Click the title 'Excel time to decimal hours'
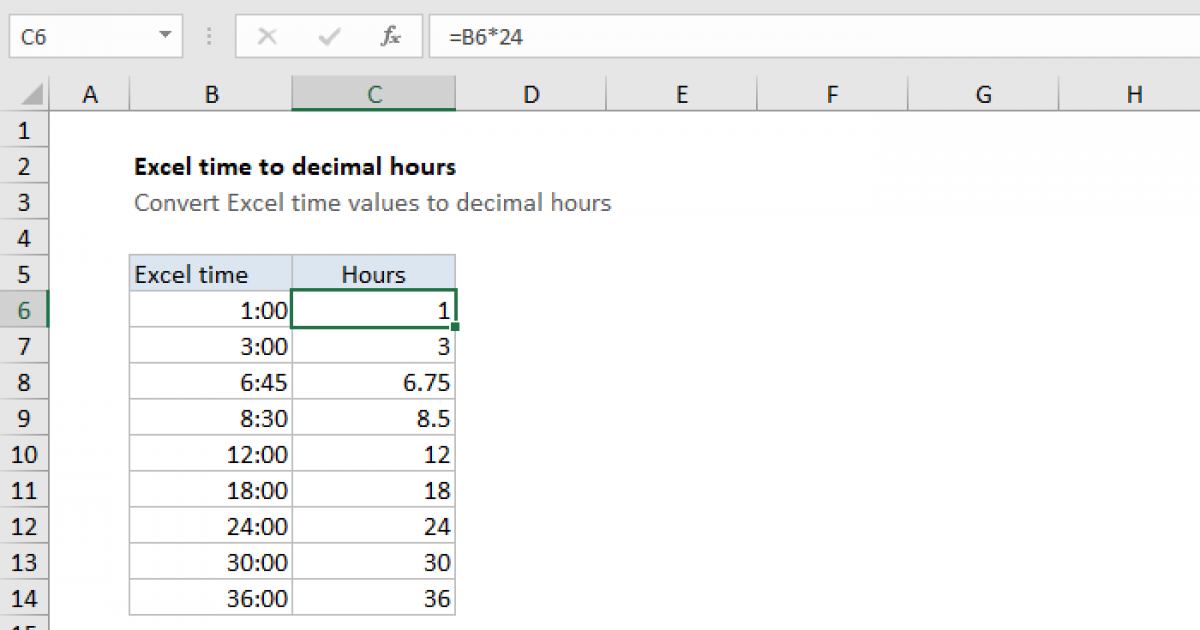1200x630 pixels. point(295,166)
